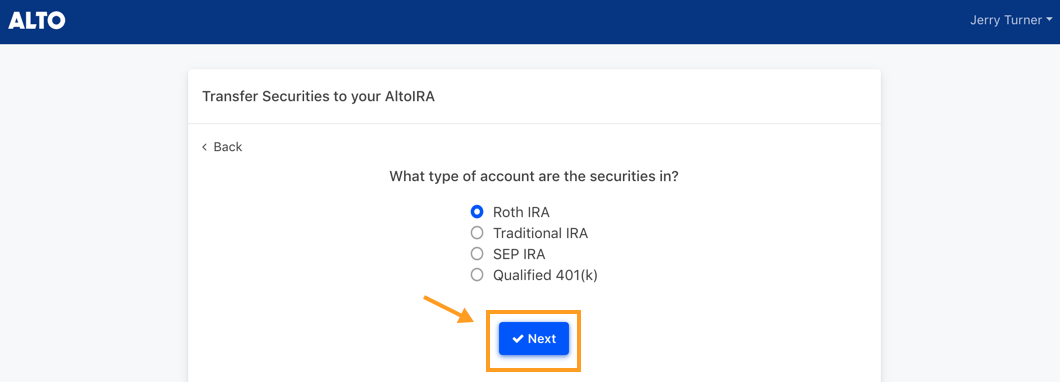Click the left chevron before Back
Screen dimensions: 1060x382
204,147
